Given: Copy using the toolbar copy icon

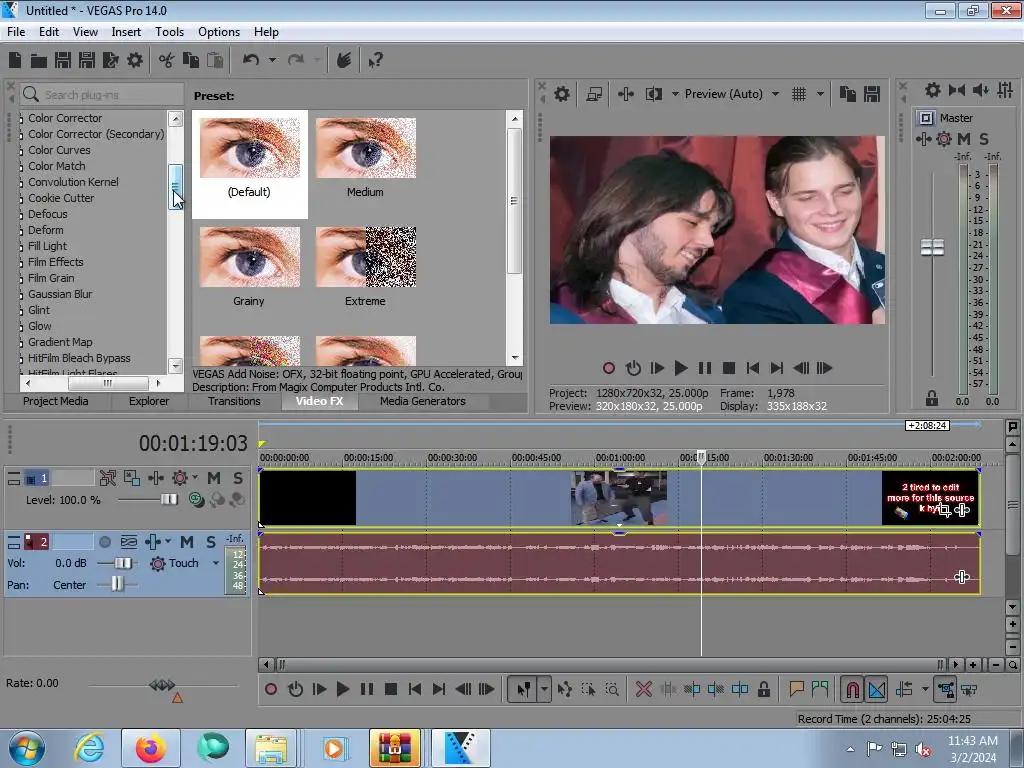Looking at the screenshot, I should click(191, 60).
